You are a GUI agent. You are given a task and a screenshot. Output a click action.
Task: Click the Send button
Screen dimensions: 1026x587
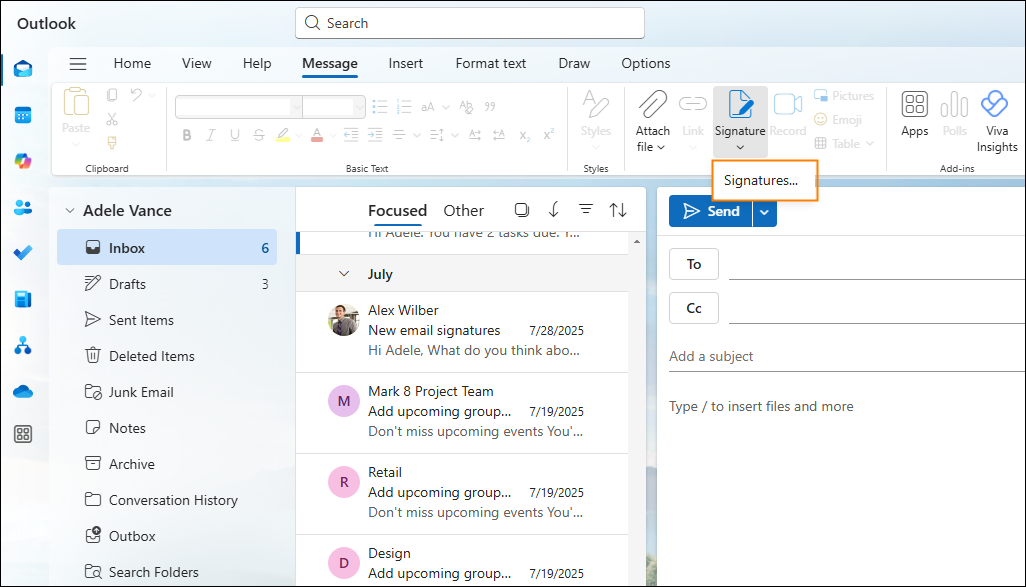click(711, 211)
